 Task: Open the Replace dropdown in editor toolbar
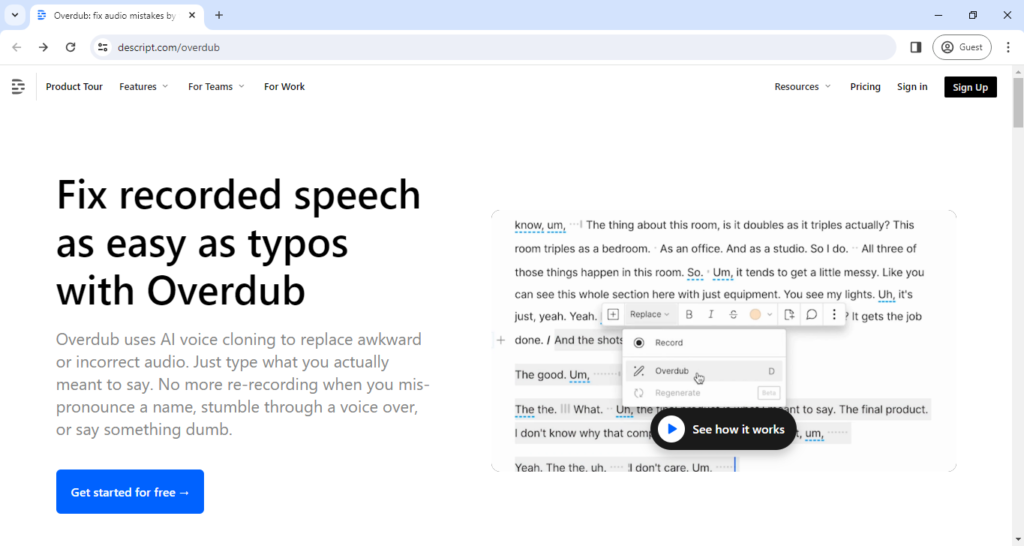pyautogui.click(x=650, y=315)
